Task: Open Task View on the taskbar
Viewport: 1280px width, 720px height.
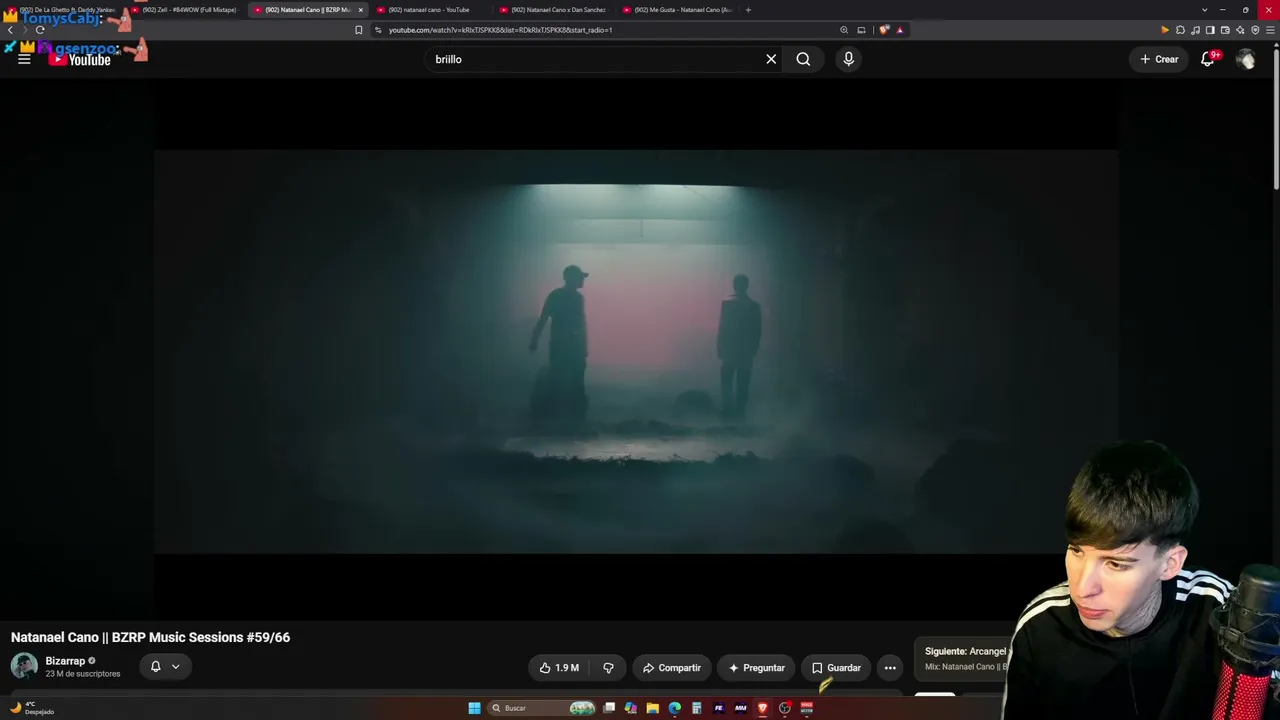Action: tap(608, 708)
